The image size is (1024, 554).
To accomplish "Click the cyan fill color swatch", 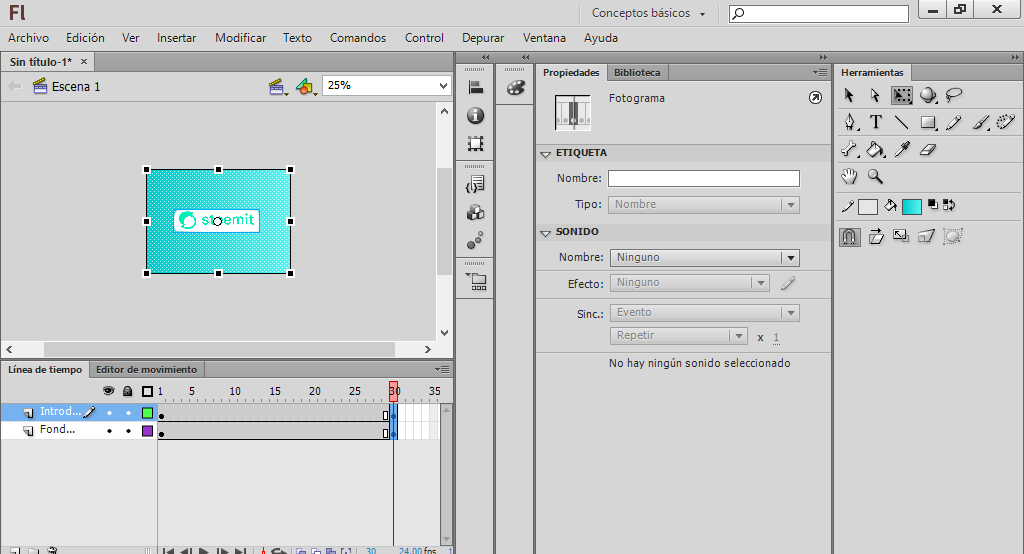I will pyautogui.click(x=911, y=206).
